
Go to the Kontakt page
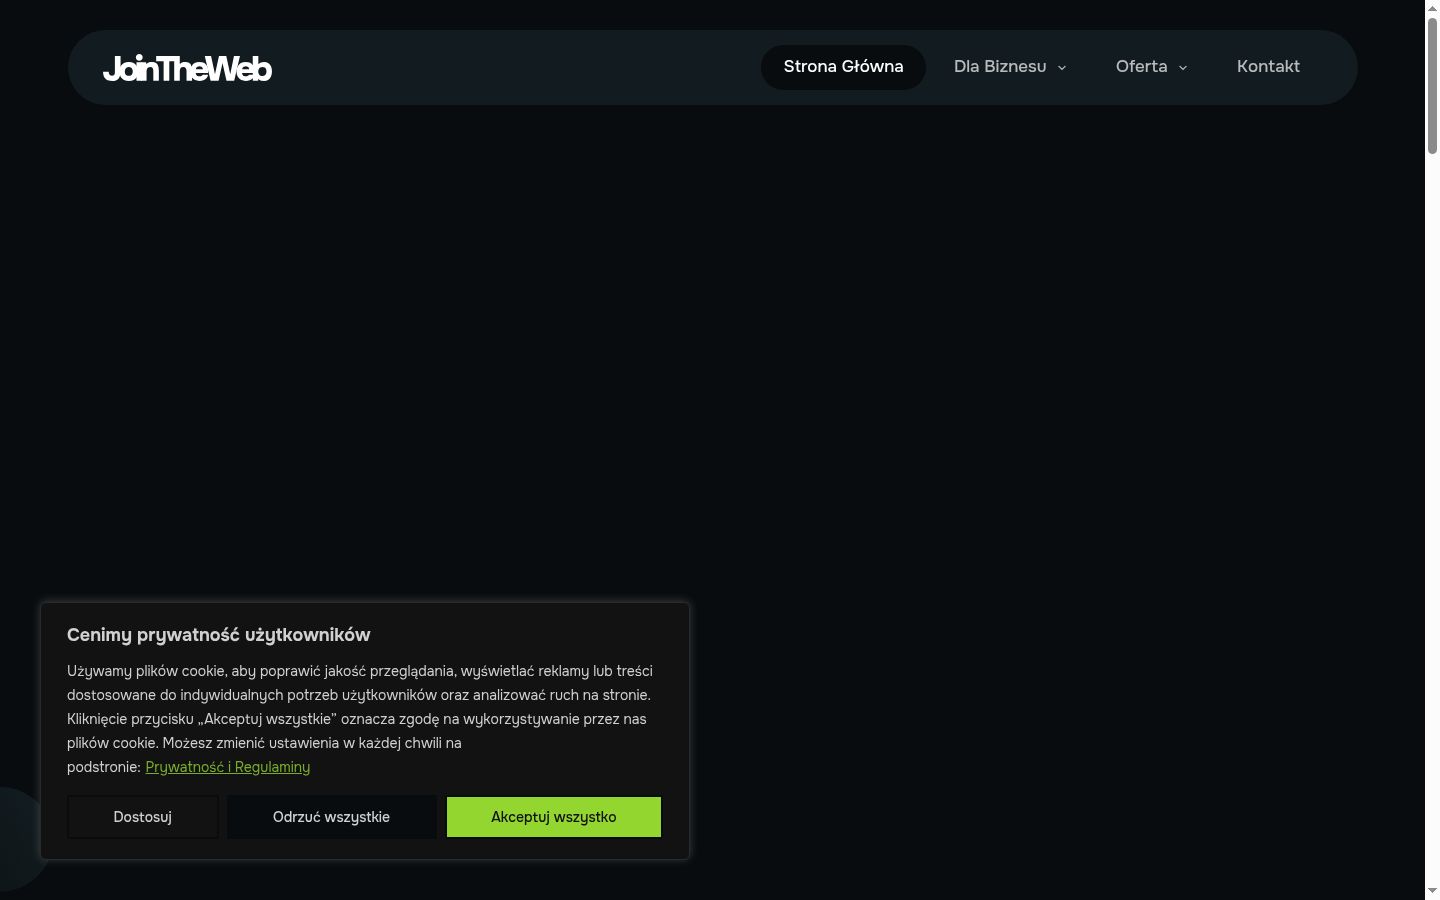pos(1268,67)
